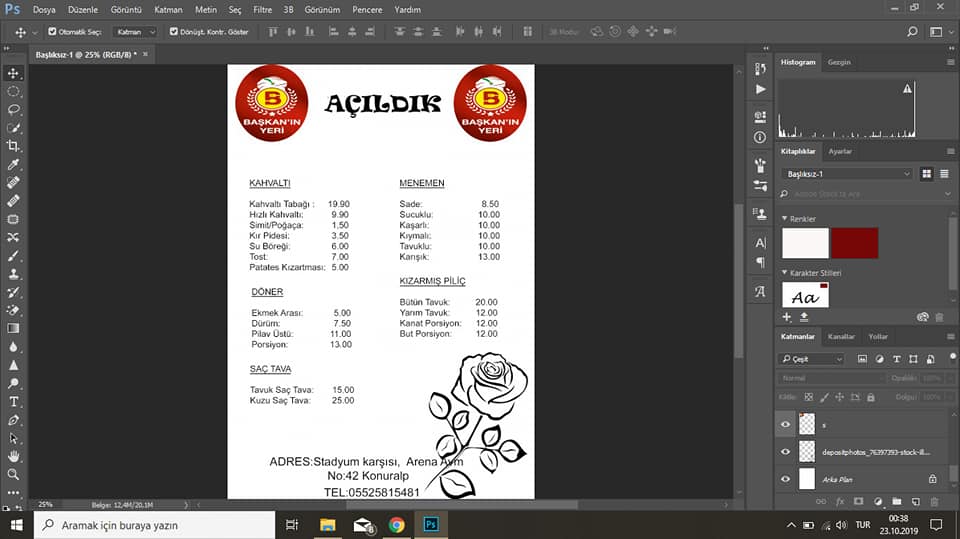Toggle layer filtering switch on or off
The width and height of the screenshot is (960, 539).
(x=953, y=356)
